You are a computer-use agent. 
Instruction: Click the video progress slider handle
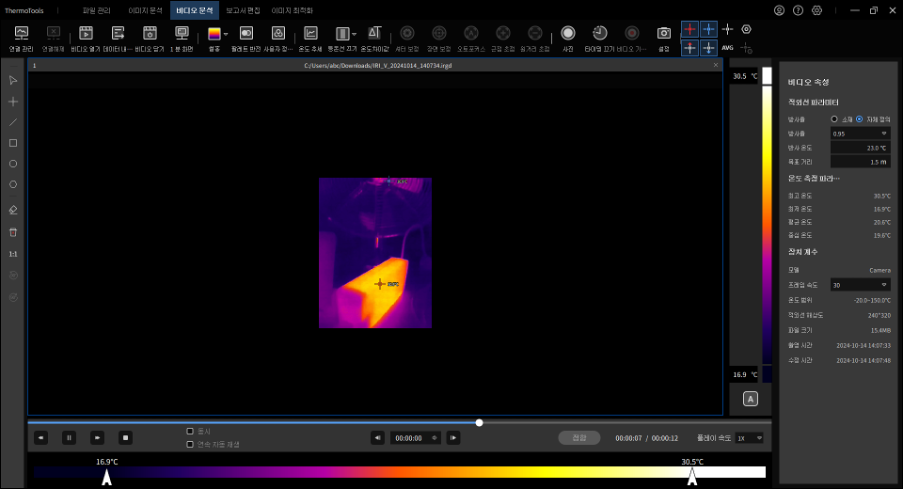479,422
